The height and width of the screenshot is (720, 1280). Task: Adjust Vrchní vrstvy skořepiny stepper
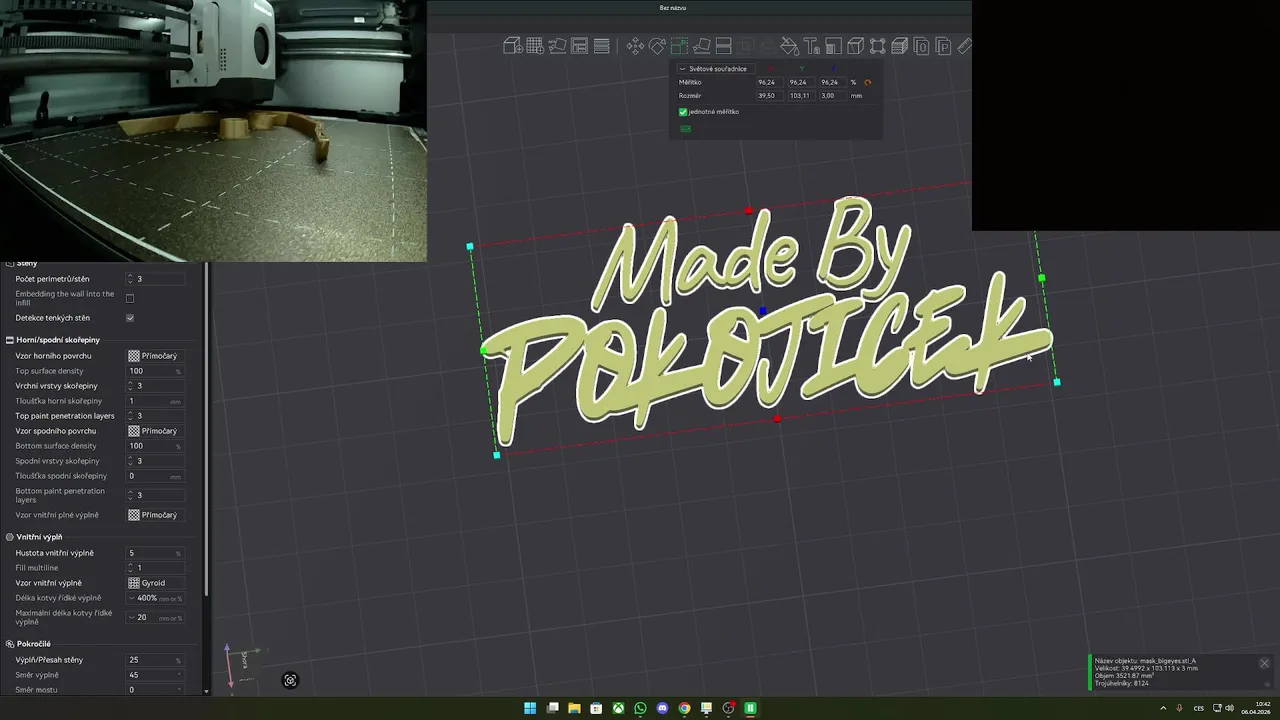(130, 386)
